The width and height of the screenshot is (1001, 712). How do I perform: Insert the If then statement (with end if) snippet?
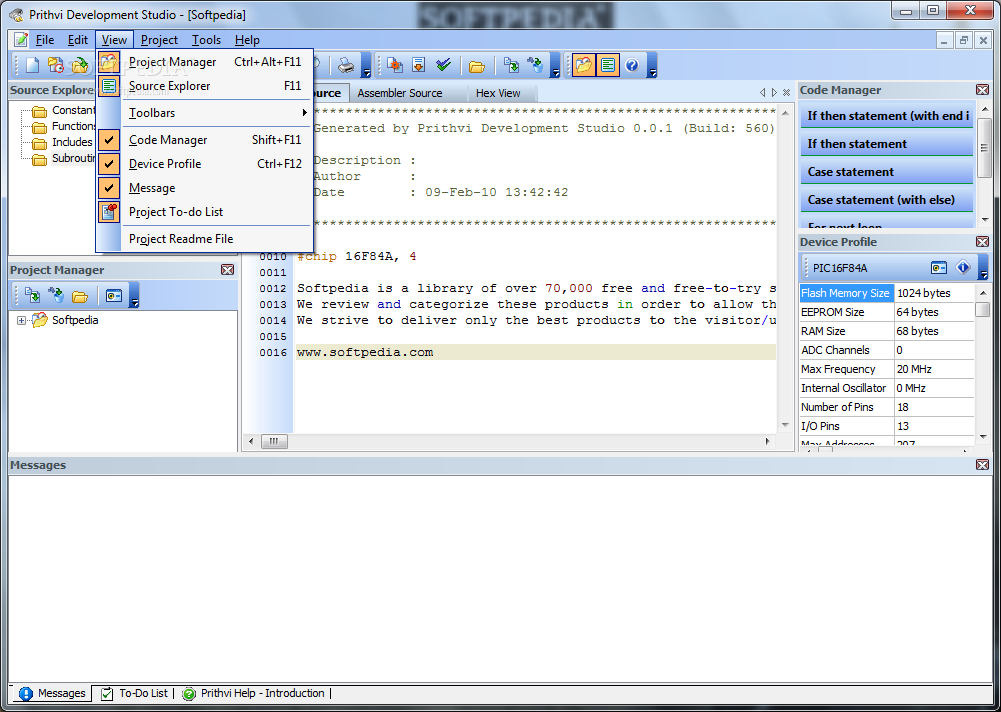point(887,116)
